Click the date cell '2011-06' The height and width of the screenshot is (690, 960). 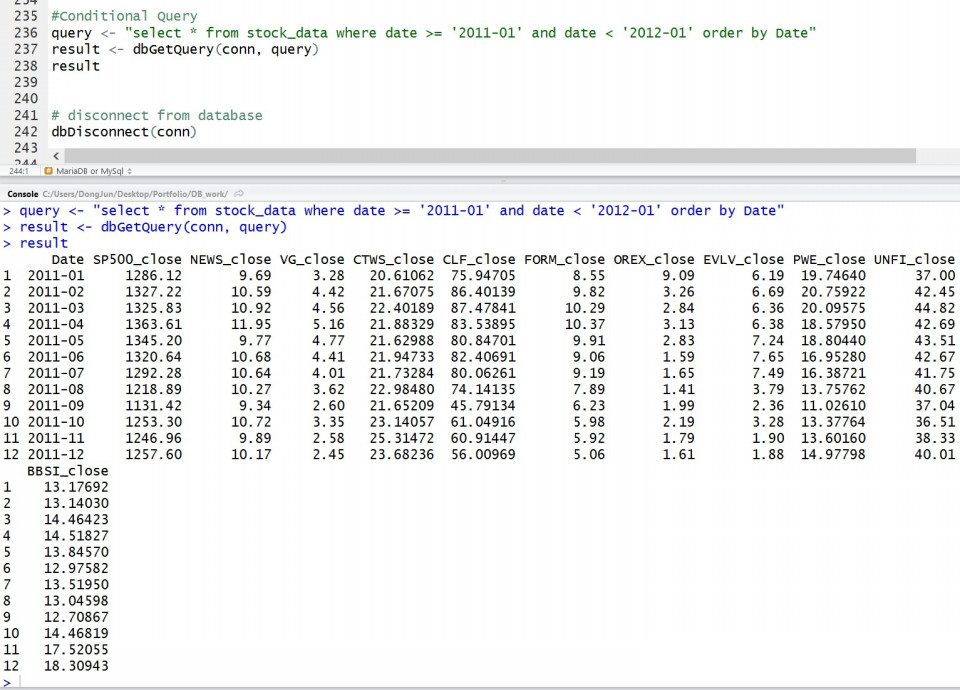tap(56, 357)
